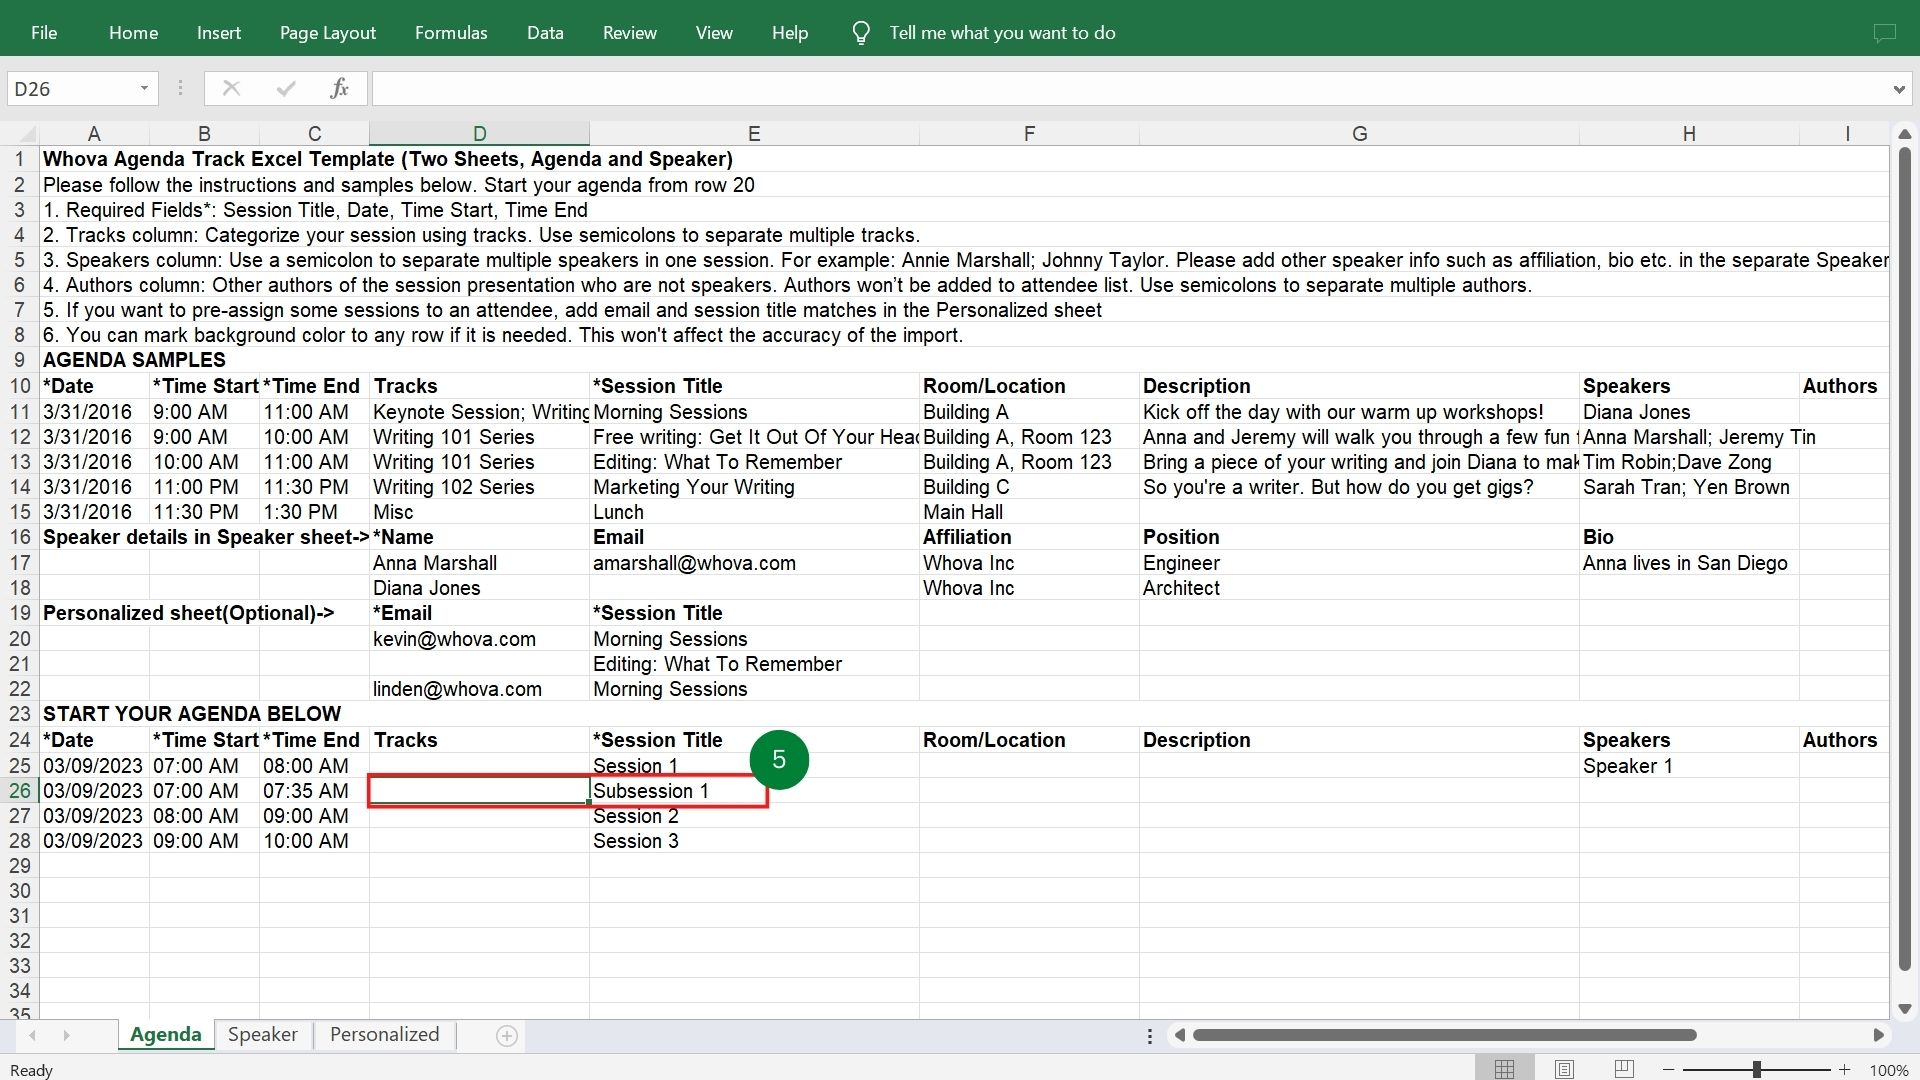Select the cell amarshall@whova.com
Image resolution: width=1920 pixels, height=1080 pixels.
coord(754,563)
